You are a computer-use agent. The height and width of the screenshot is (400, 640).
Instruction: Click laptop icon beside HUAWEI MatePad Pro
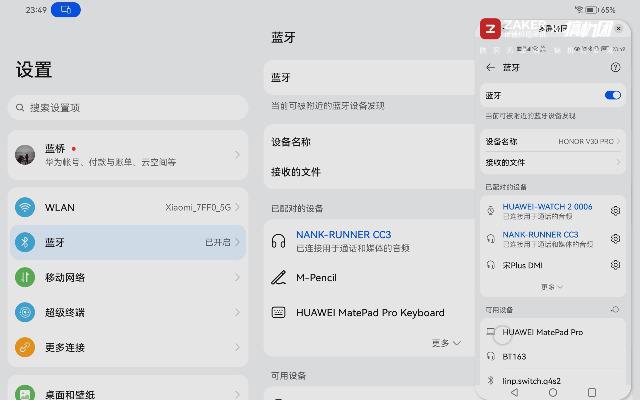(491, 332)
